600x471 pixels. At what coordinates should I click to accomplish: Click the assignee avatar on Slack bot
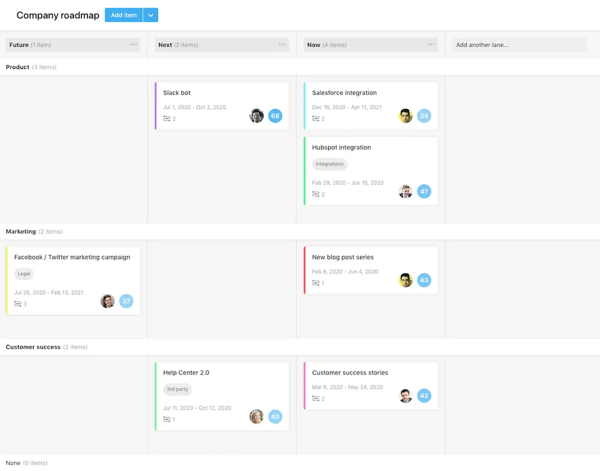[x=256, y=116]
